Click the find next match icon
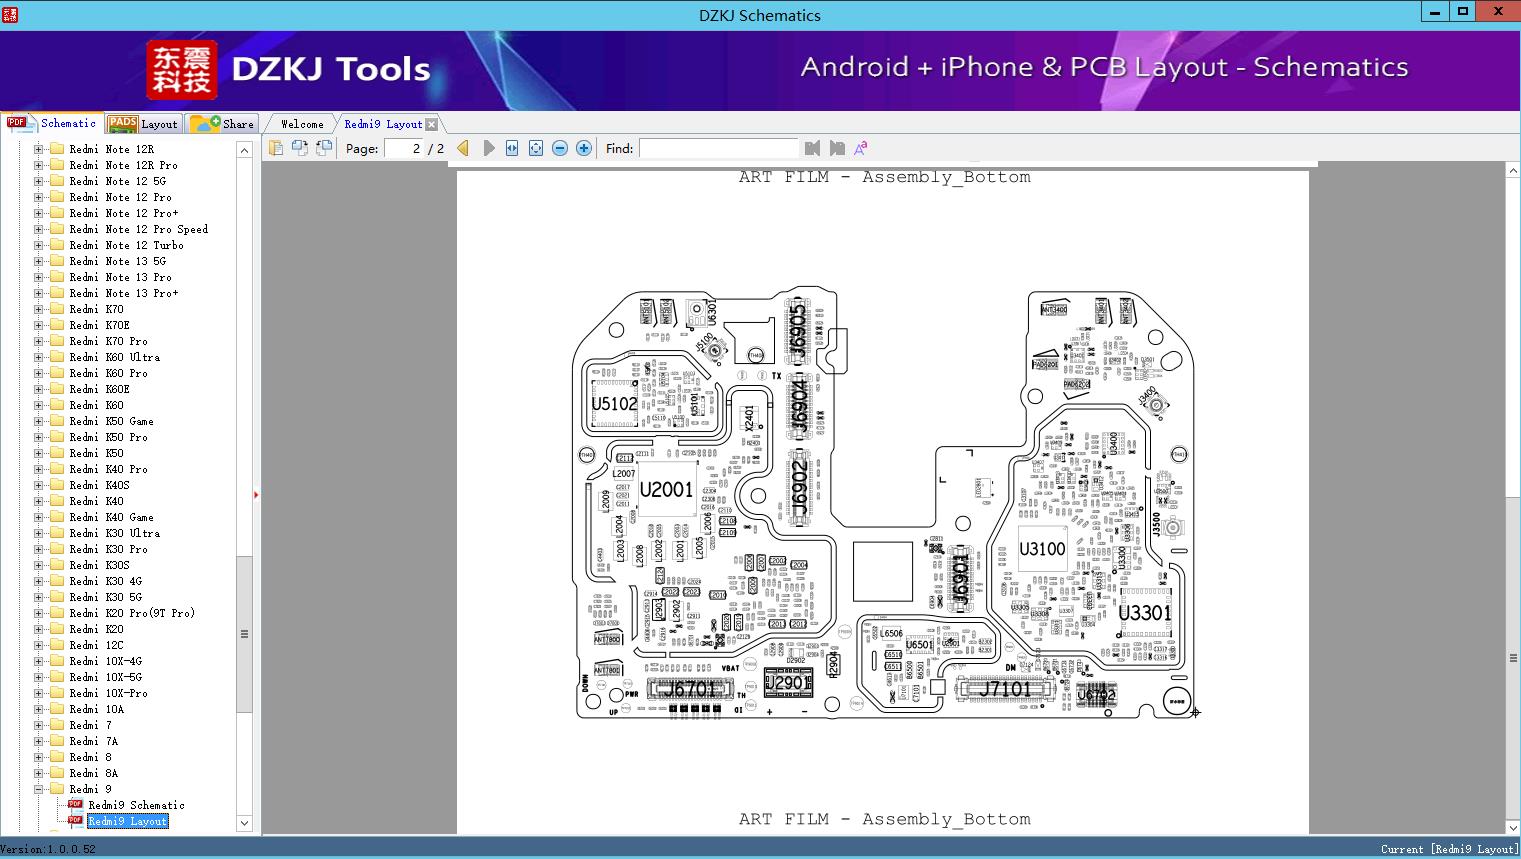This screenshot has width=1521, height=859. [836, 147]
